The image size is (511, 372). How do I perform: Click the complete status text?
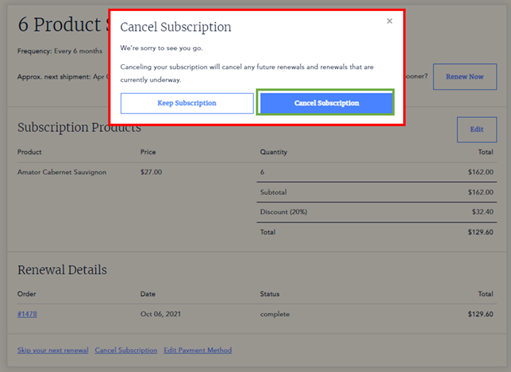pos(275,314)
